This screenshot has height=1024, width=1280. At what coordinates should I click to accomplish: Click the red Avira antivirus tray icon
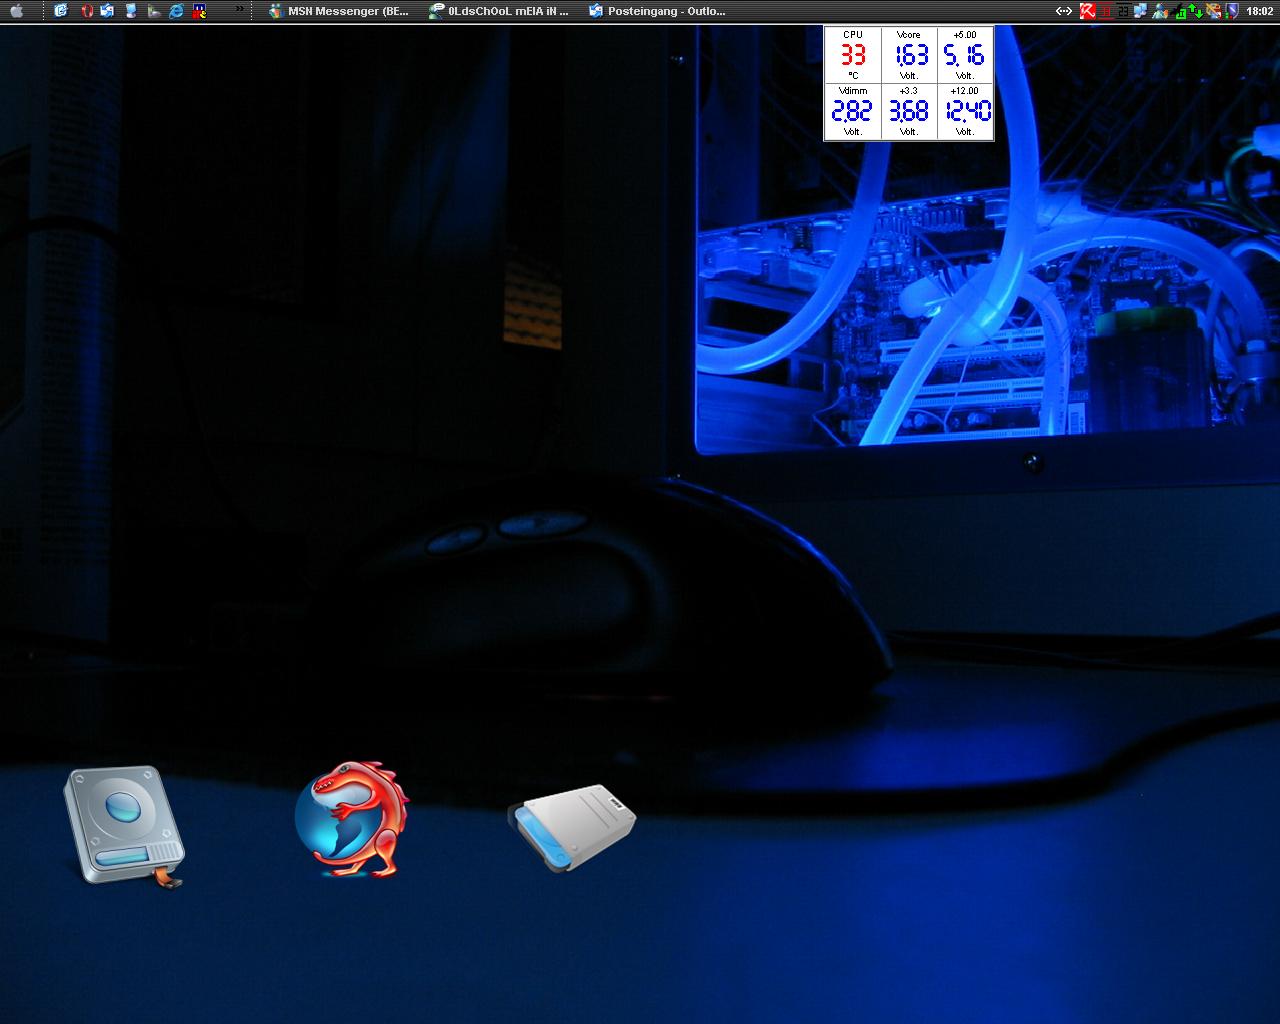pos(1088,12)
